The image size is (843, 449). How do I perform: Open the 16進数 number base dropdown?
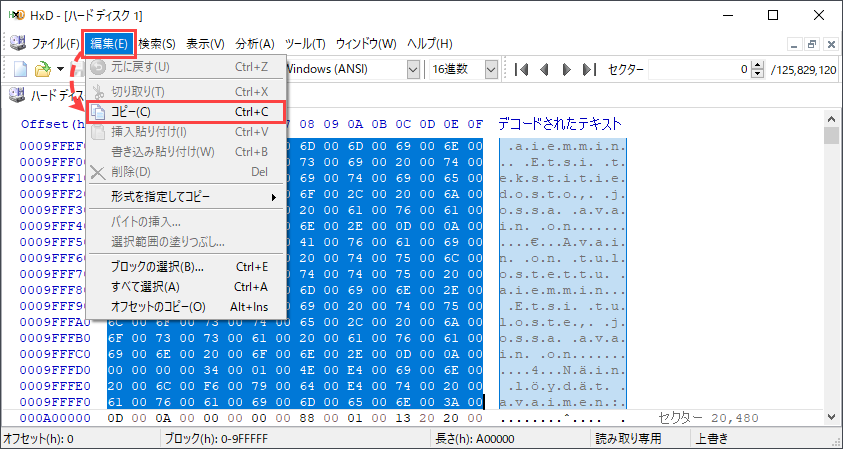click(x=491, y=69)
